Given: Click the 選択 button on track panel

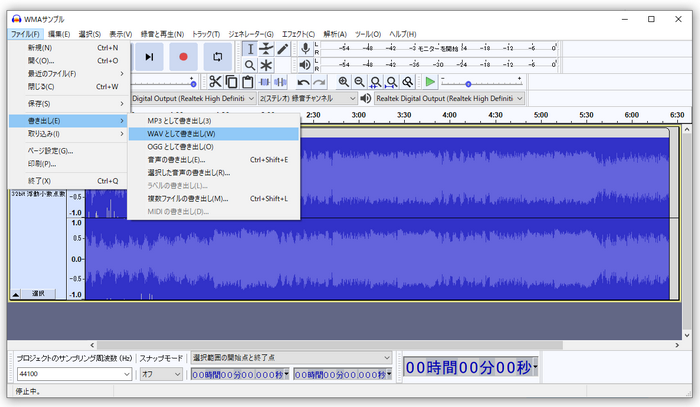Looking at the screenshot, I should tap(38, 294).
